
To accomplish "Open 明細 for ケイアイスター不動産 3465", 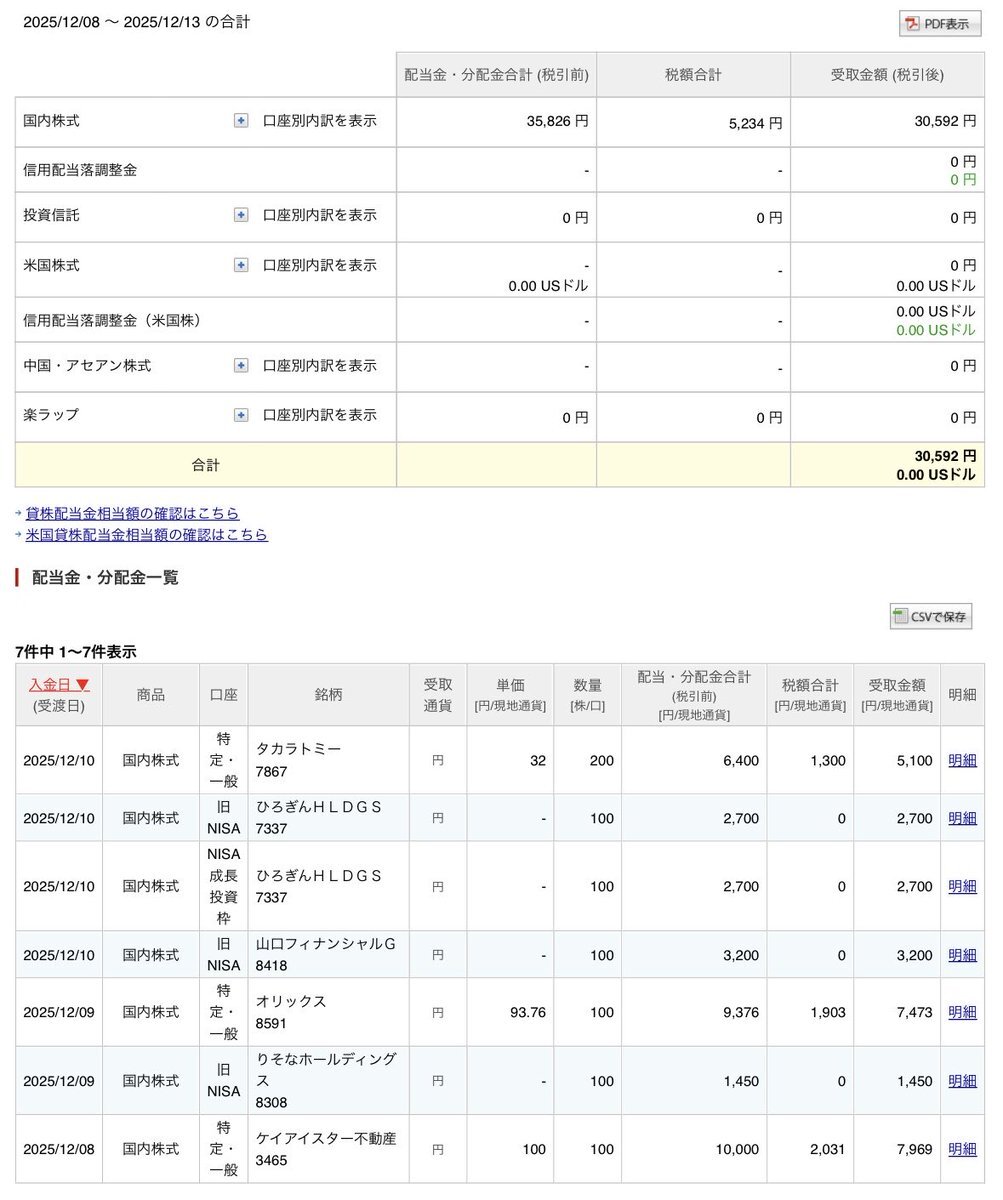I will 962,1149.
